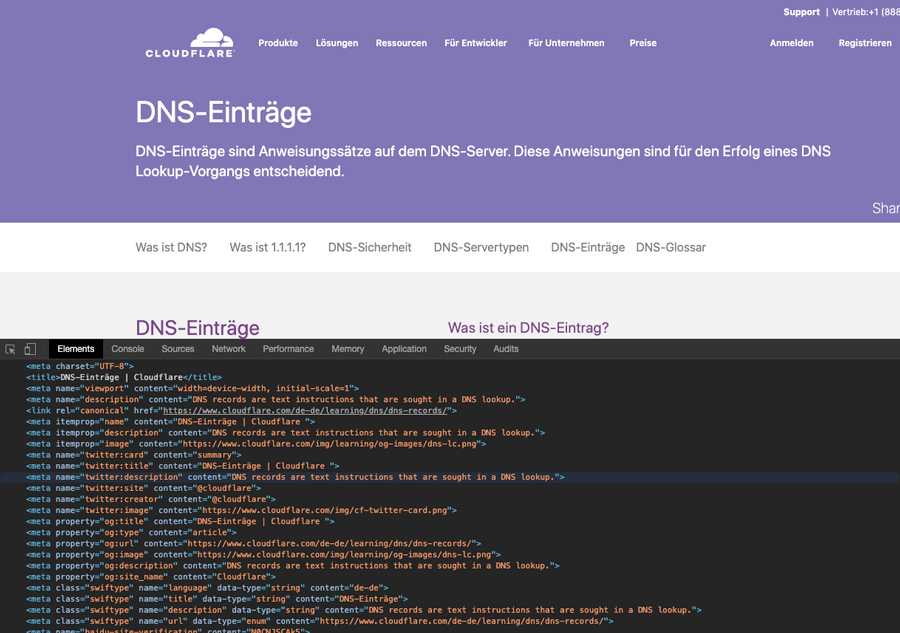Click the Was ist ein DNS-Eintrag? heading
Screen dimensions: 900x633
pos(528,328)
